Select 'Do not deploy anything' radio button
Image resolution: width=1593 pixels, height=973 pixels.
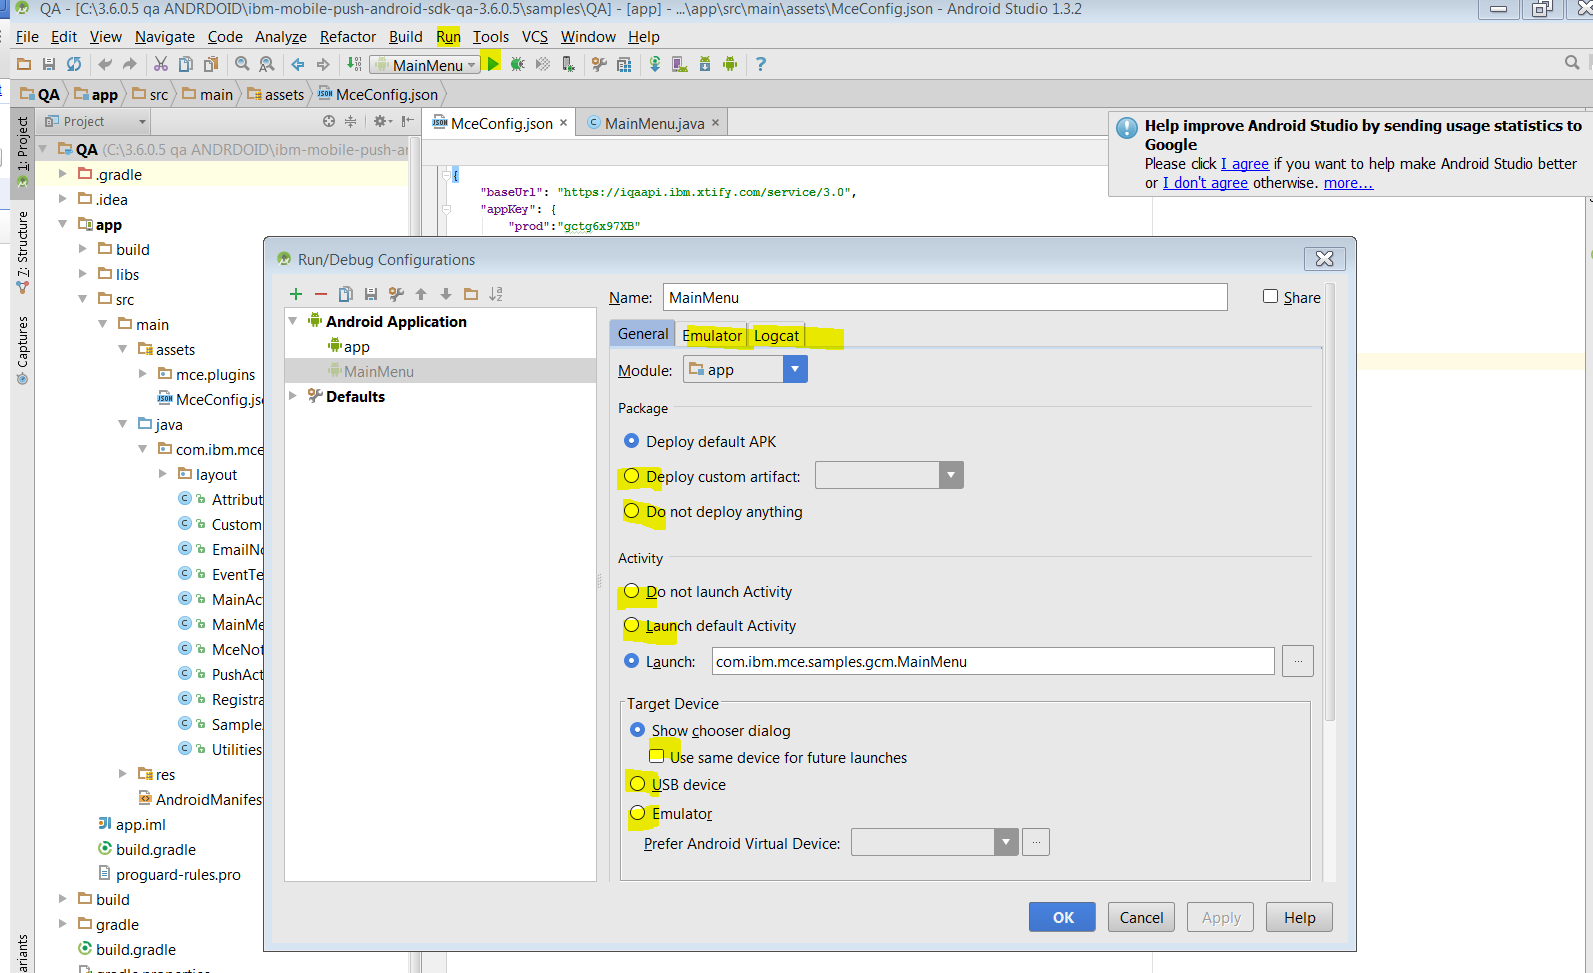[632, 511]
